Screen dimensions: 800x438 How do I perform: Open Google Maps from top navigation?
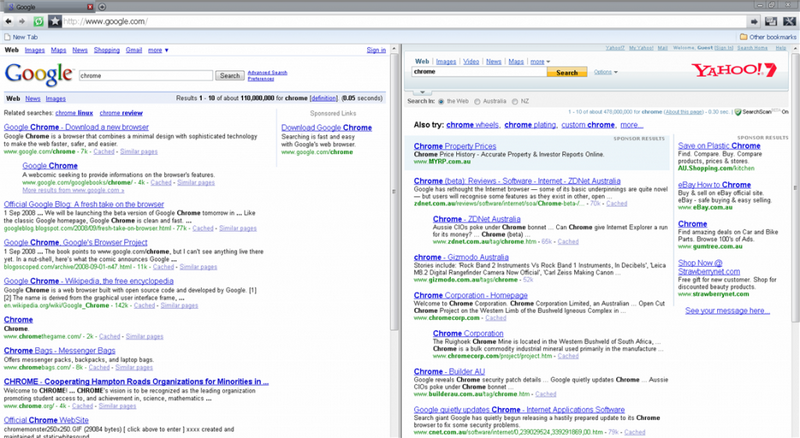pyautogui.click(x=58, y=50)
